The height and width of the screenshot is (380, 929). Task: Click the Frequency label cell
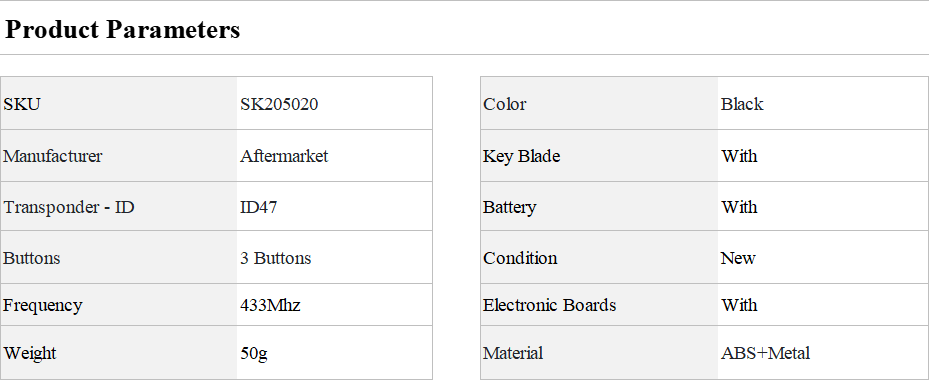point(118,305)
